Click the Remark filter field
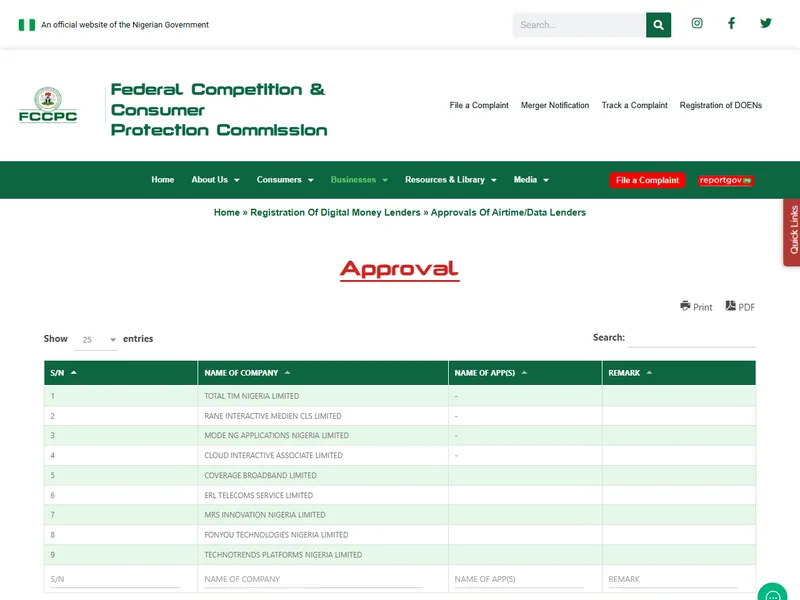 (x=673, y=580)
